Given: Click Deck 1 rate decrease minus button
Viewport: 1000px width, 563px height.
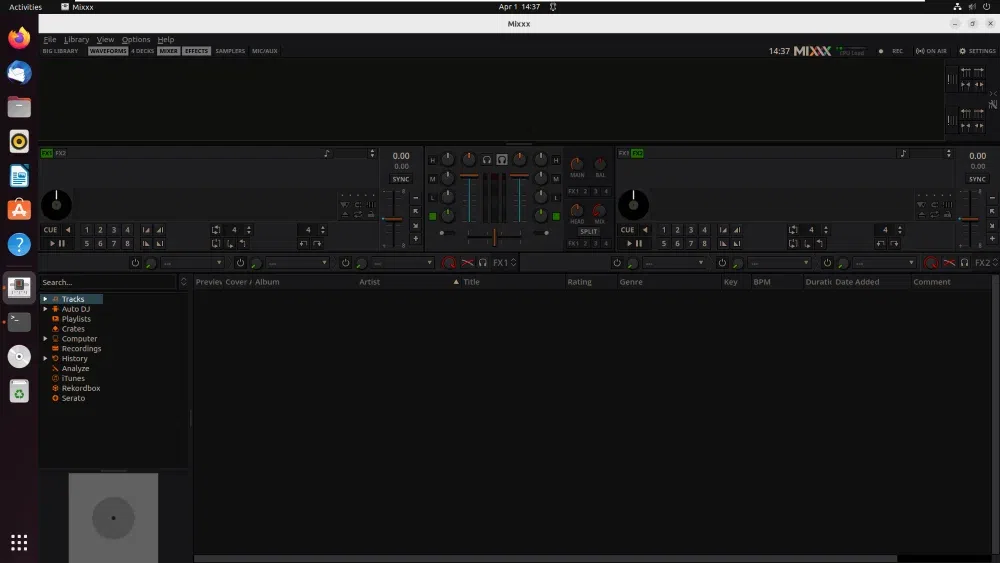Looking at the screenshot, I should [x=416, y=198].
